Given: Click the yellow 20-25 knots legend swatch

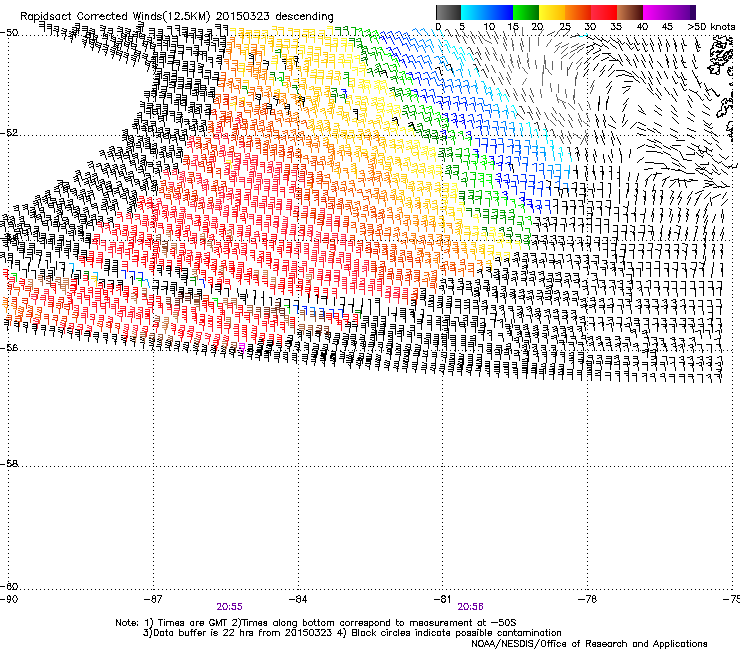Looking at the screenshot, I should [552, 12].
